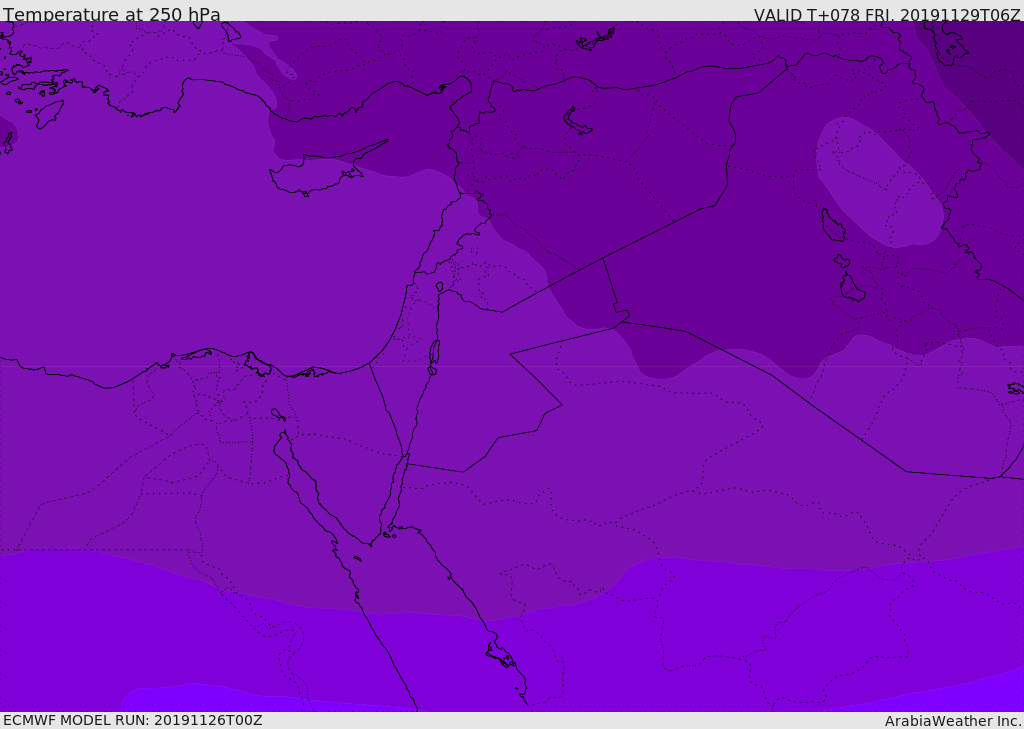Click the 'ArabiaWeather Inc.' credit text

coord(953,721)
